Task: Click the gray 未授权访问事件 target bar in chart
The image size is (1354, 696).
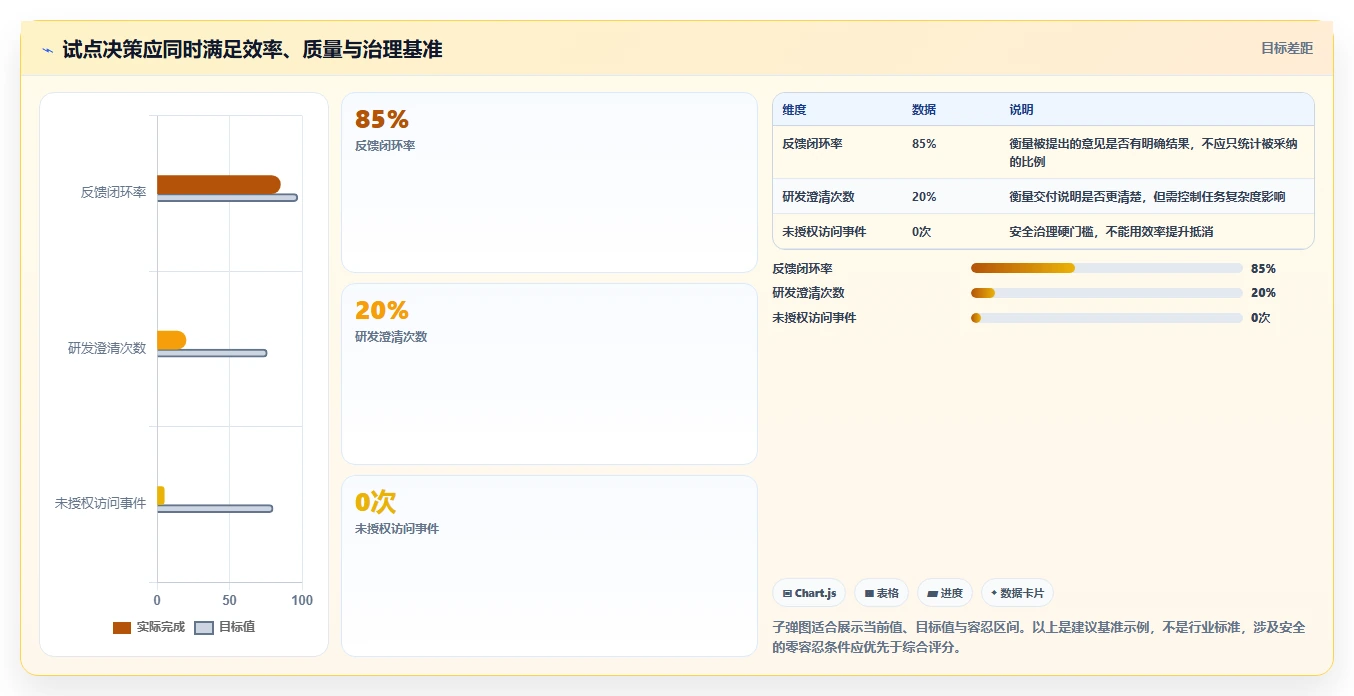Action: [x=215, y=509]
